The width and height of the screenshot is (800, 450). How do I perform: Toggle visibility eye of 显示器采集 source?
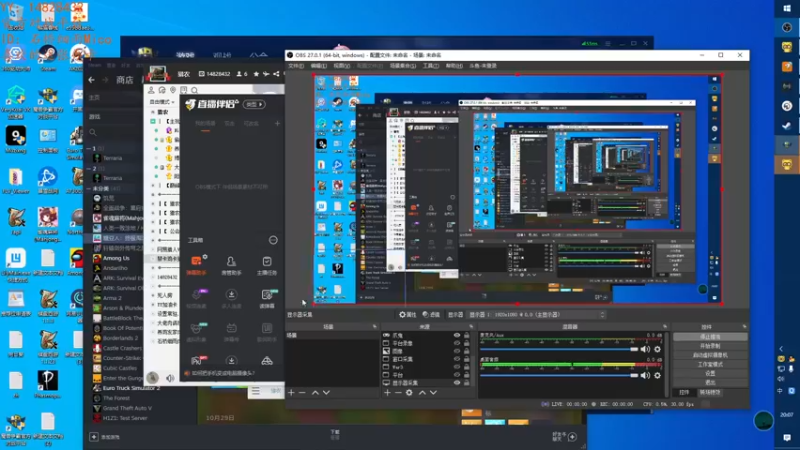click(x=457, y=383)
